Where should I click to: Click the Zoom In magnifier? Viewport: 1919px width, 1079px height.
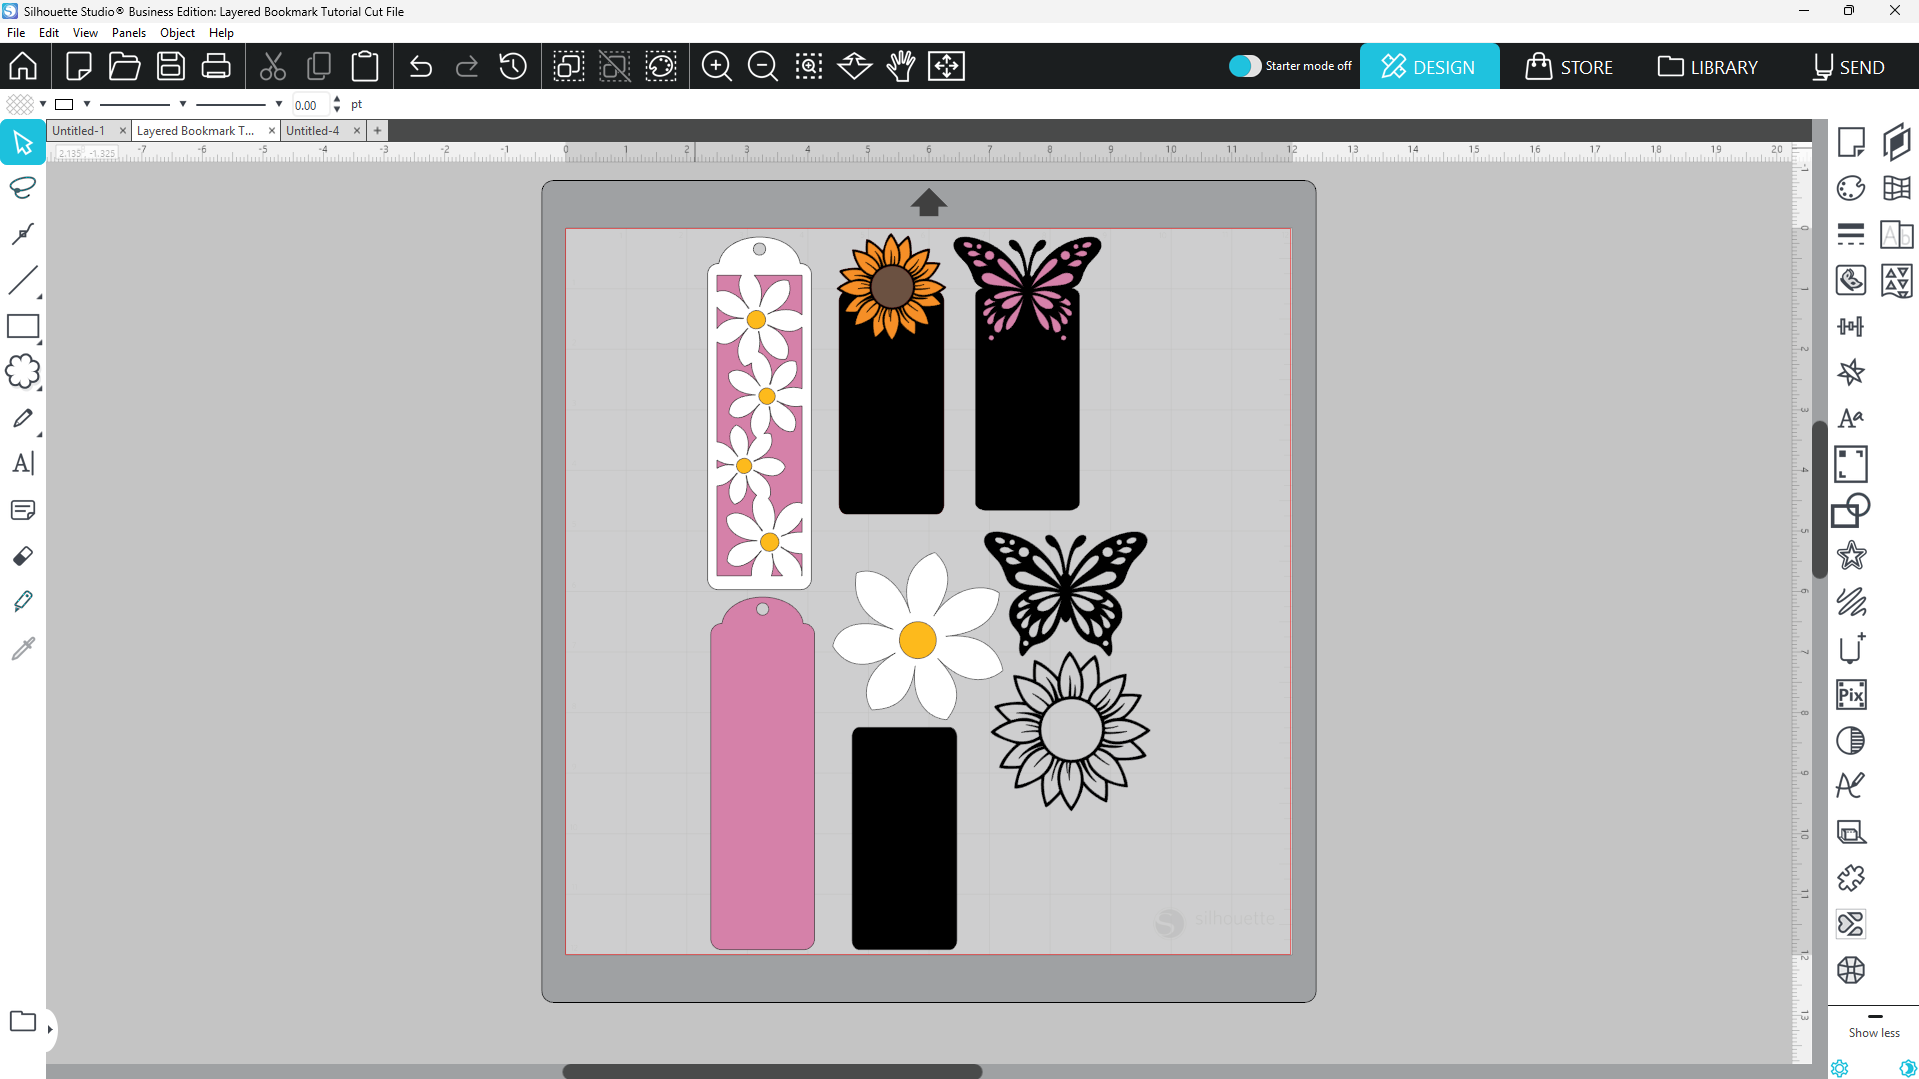pos(716,67)
